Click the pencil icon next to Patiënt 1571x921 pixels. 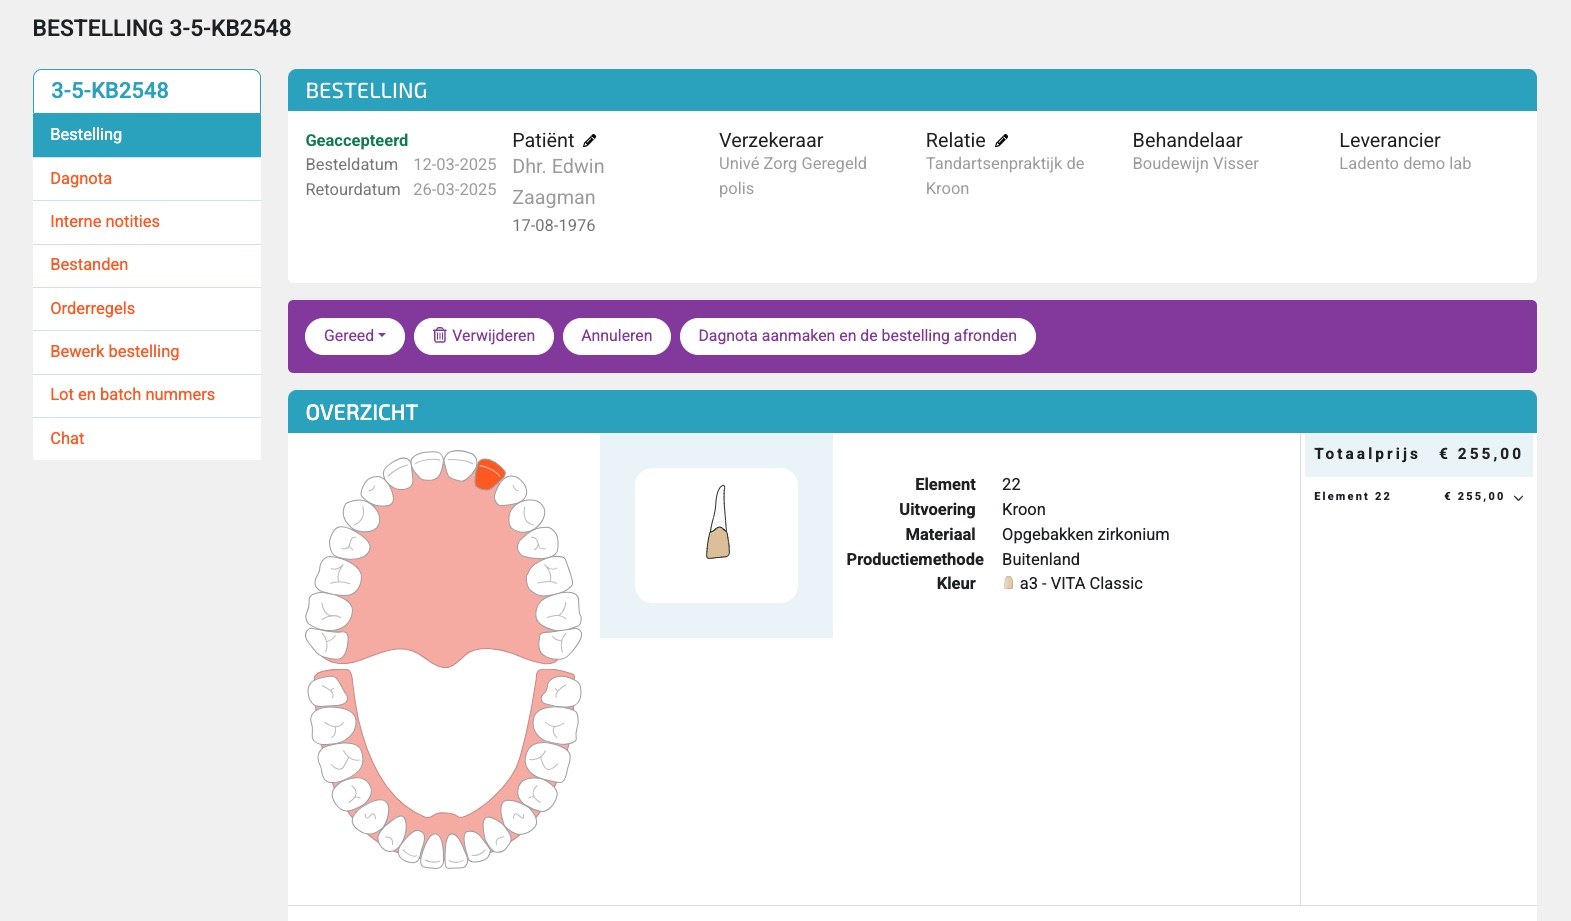coord(590,141)
